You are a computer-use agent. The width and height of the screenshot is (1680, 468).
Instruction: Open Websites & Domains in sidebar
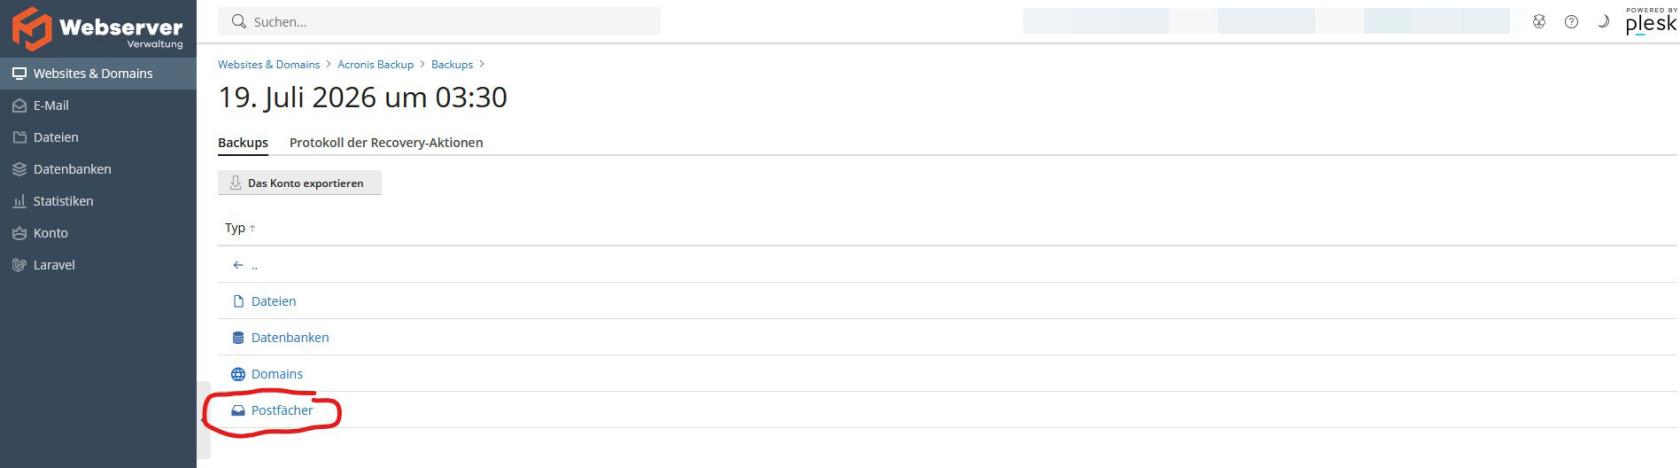click(98, 73)
